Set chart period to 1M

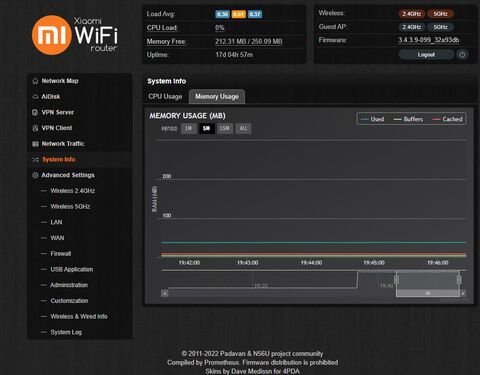coord(189,128)
